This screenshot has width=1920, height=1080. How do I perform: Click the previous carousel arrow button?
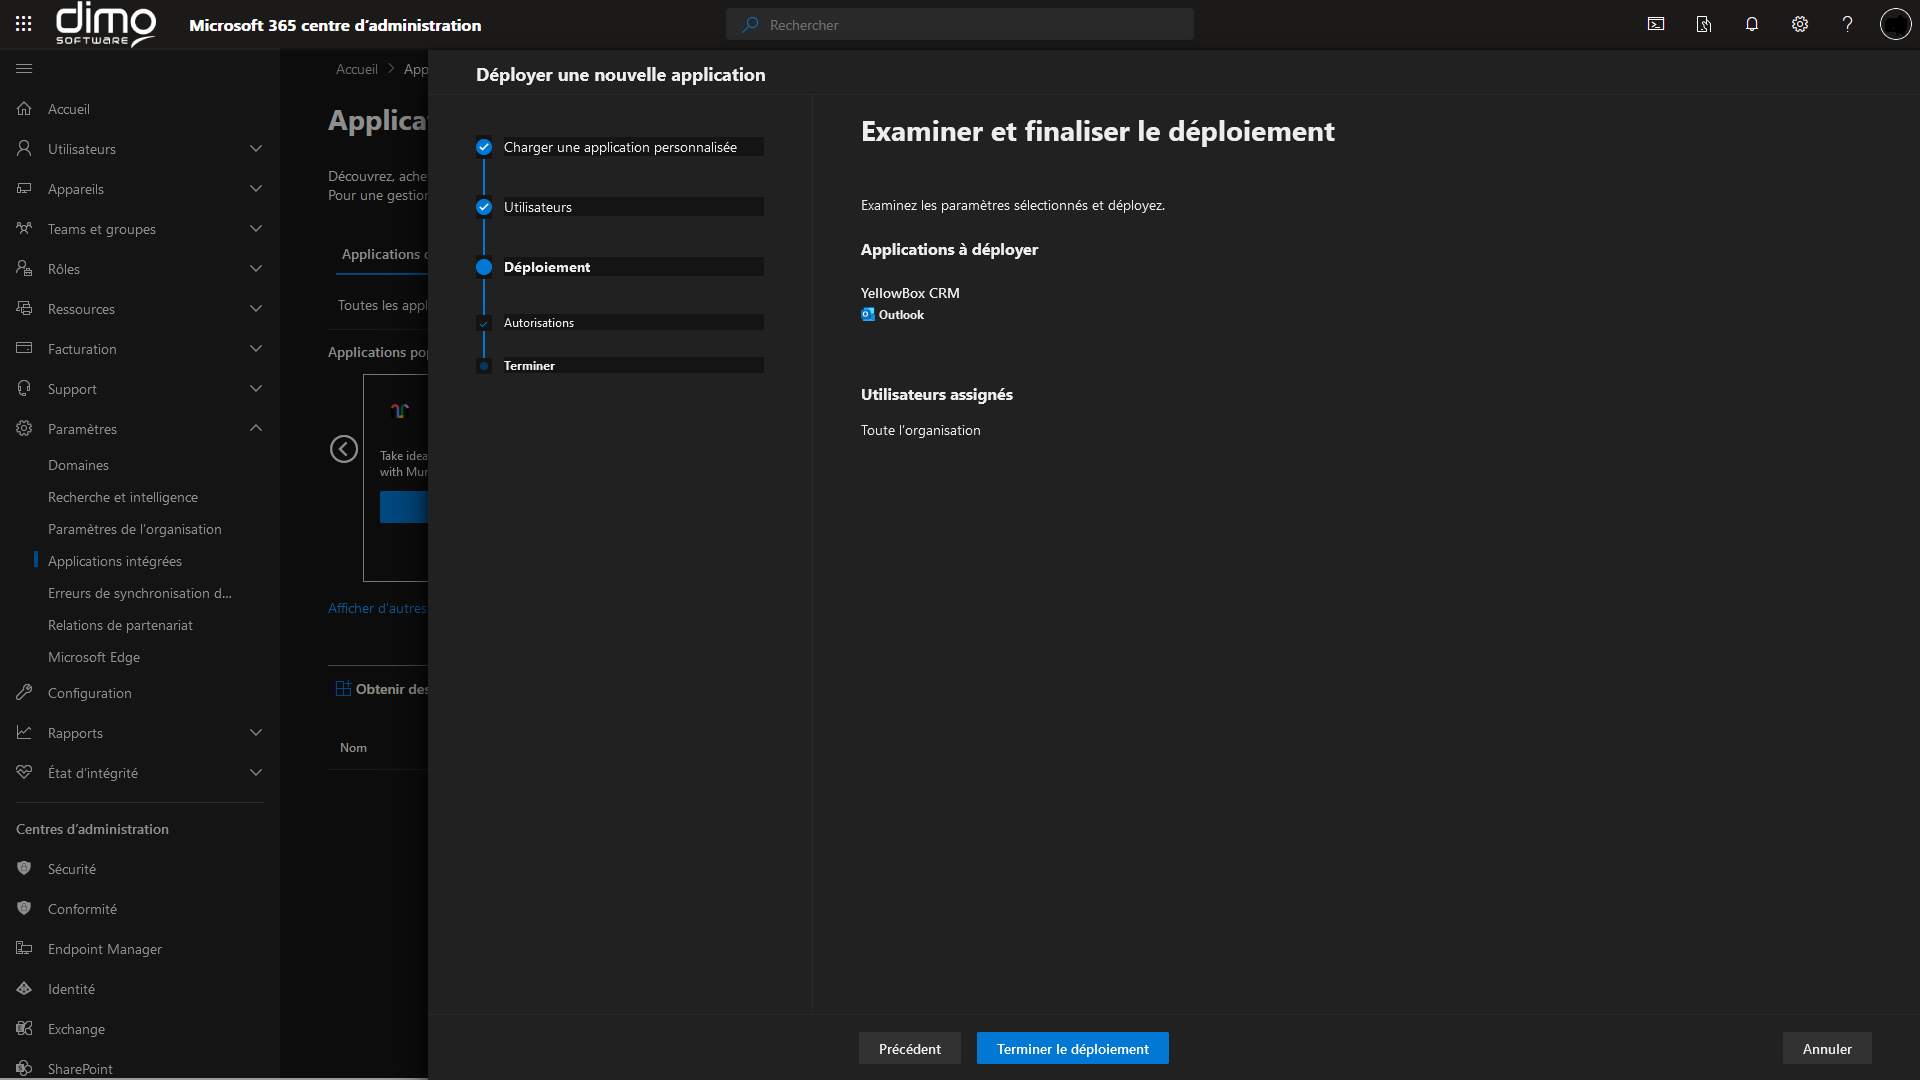click(x=344, y=449)
